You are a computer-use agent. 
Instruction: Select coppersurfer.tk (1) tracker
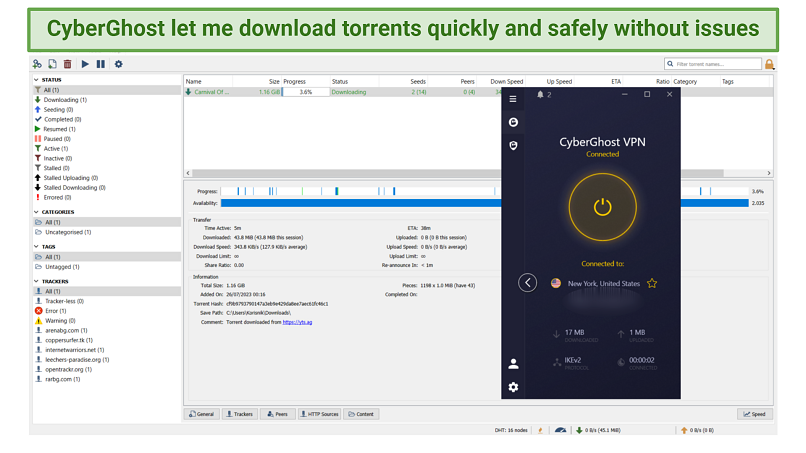(x=64, y=340)
